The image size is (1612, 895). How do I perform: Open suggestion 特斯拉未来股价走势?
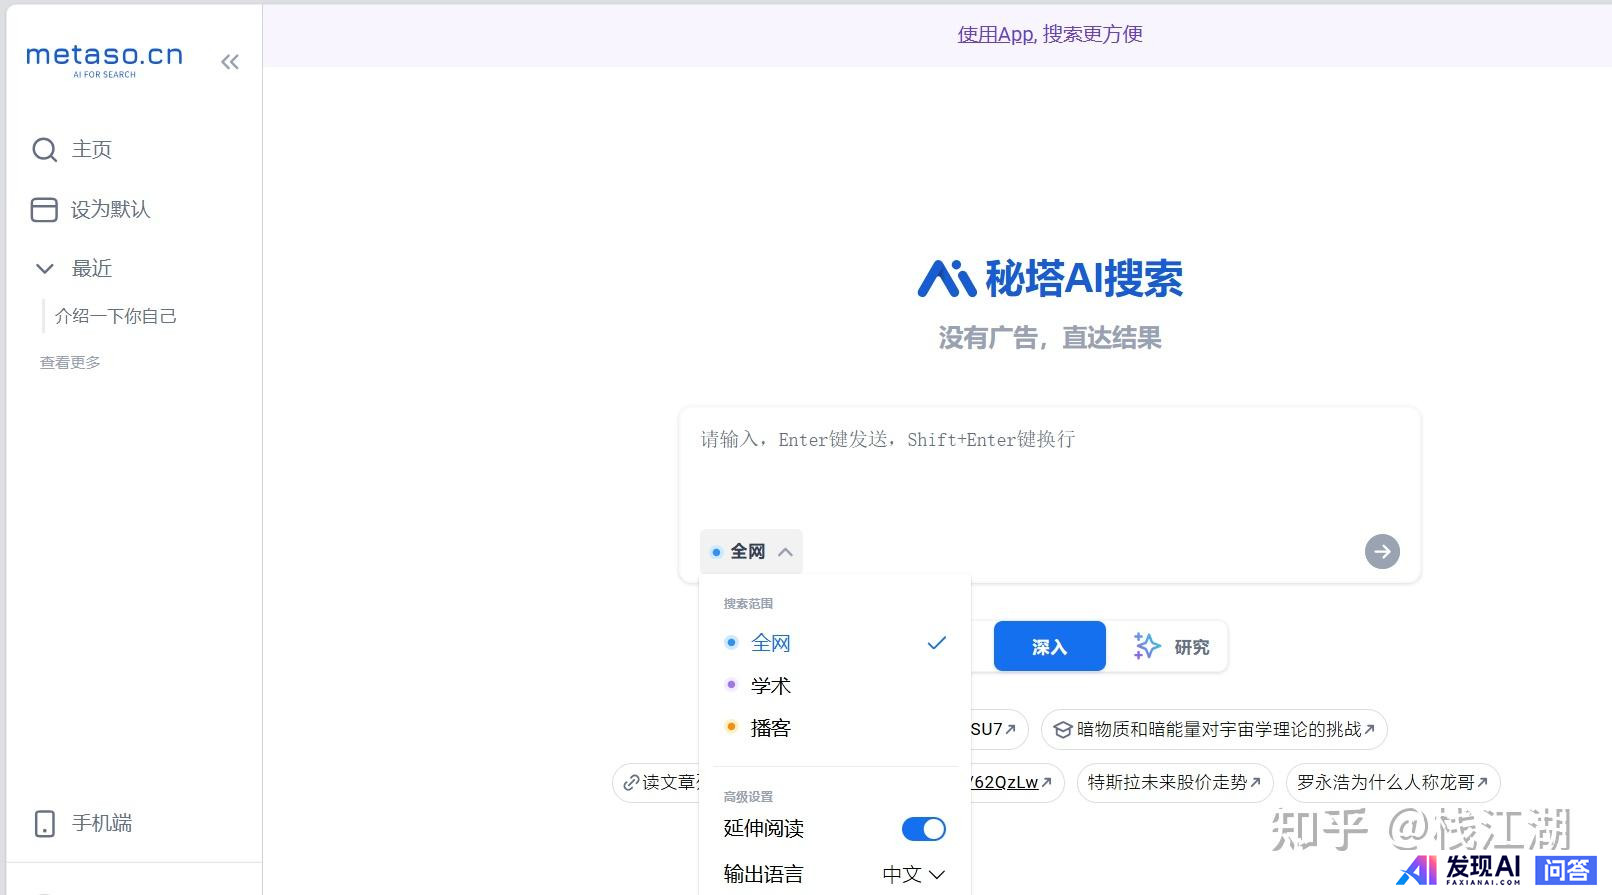[1174, 782]
